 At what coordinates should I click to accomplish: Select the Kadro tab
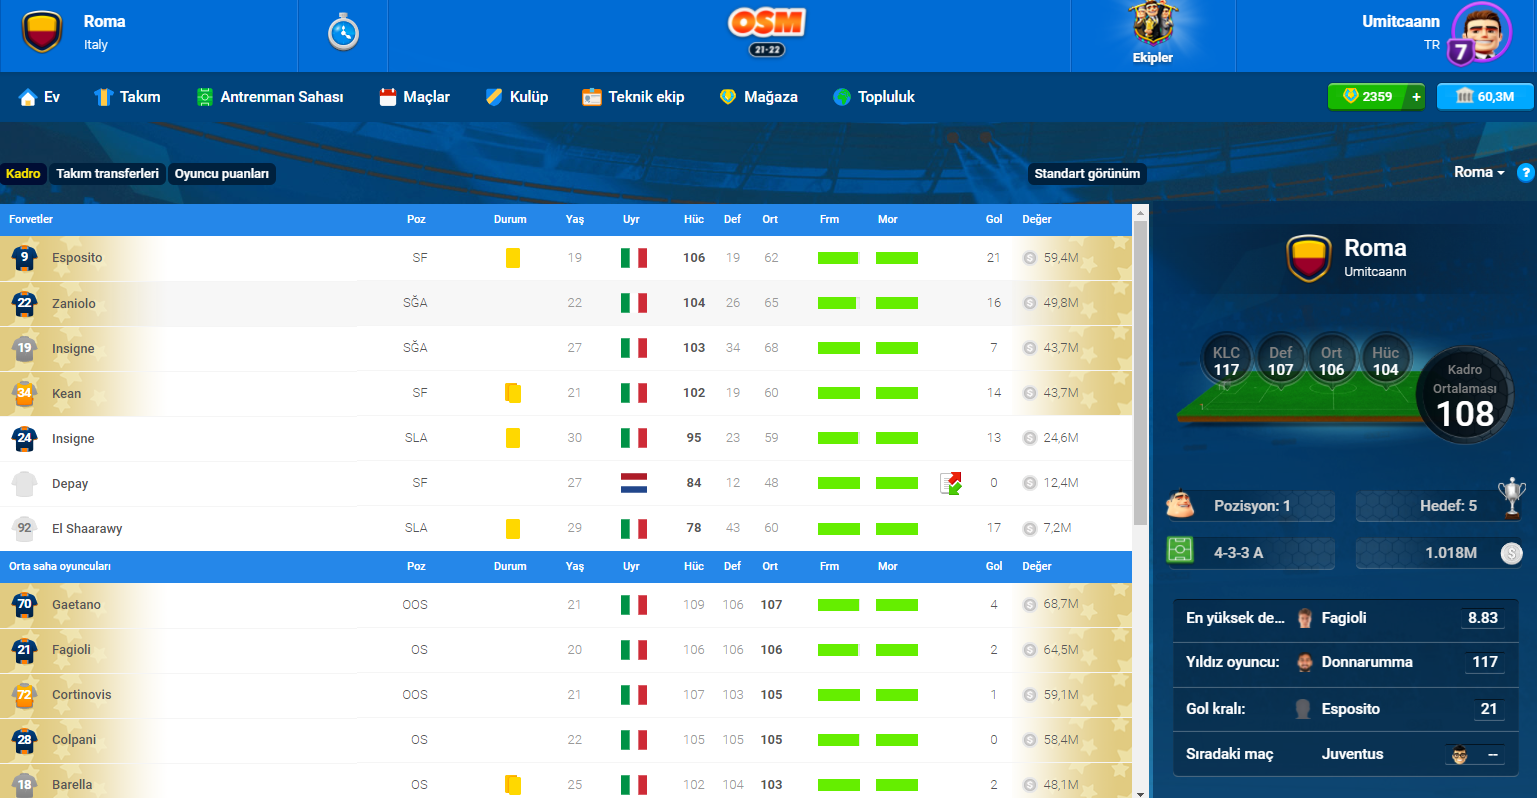[23, 174]
